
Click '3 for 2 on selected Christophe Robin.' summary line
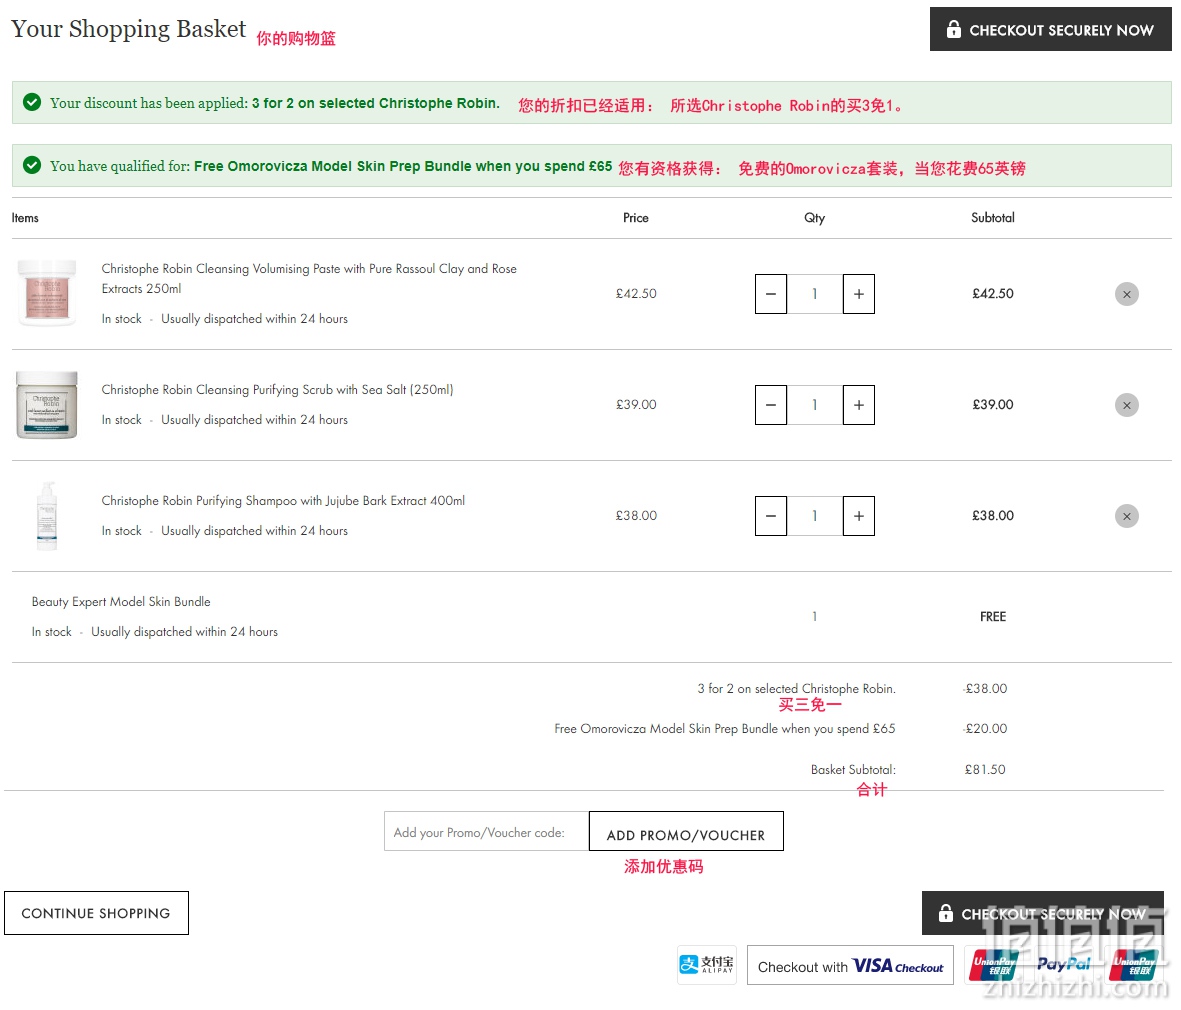click(796, 688)
